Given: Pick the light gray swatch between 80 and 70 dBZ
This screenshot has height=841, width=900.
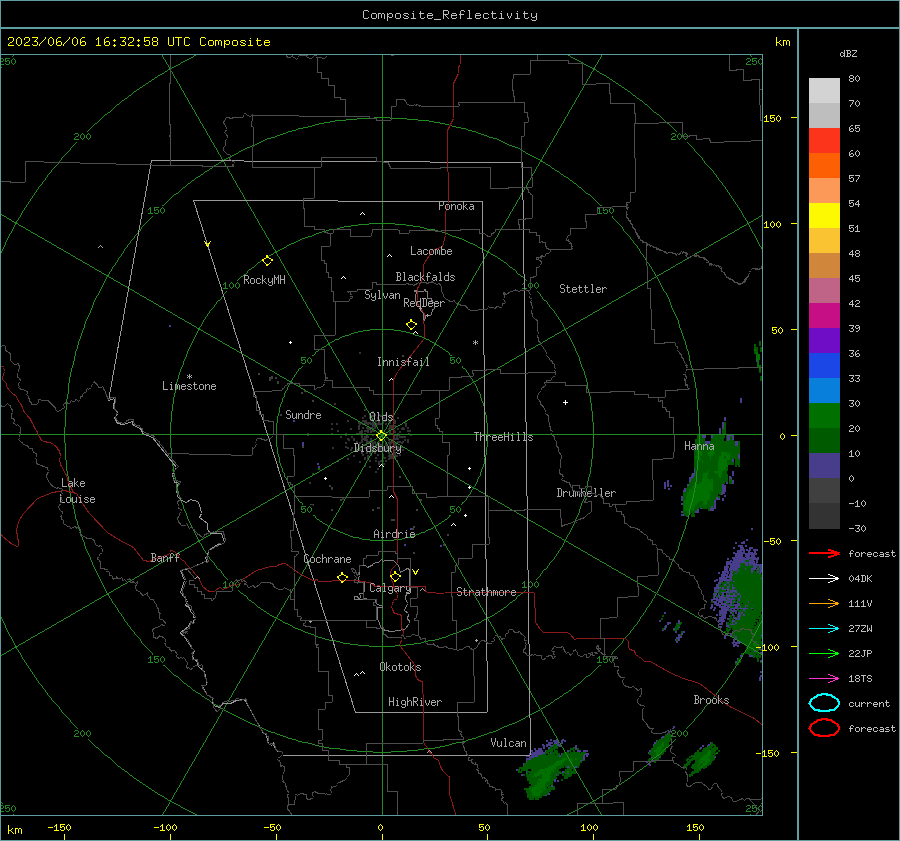Looking at the screenshot, I should coord(824,91).
